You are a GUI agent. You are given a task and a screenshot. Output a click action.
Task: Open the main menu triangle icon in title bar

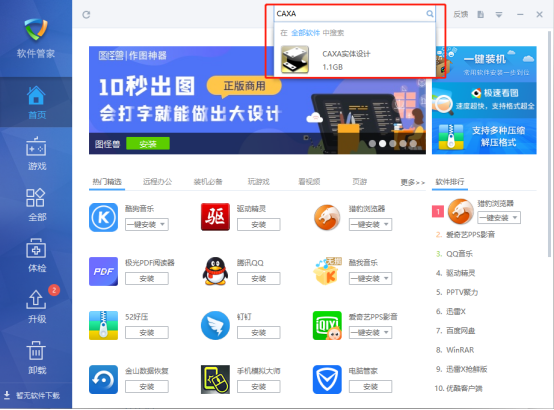499,14
